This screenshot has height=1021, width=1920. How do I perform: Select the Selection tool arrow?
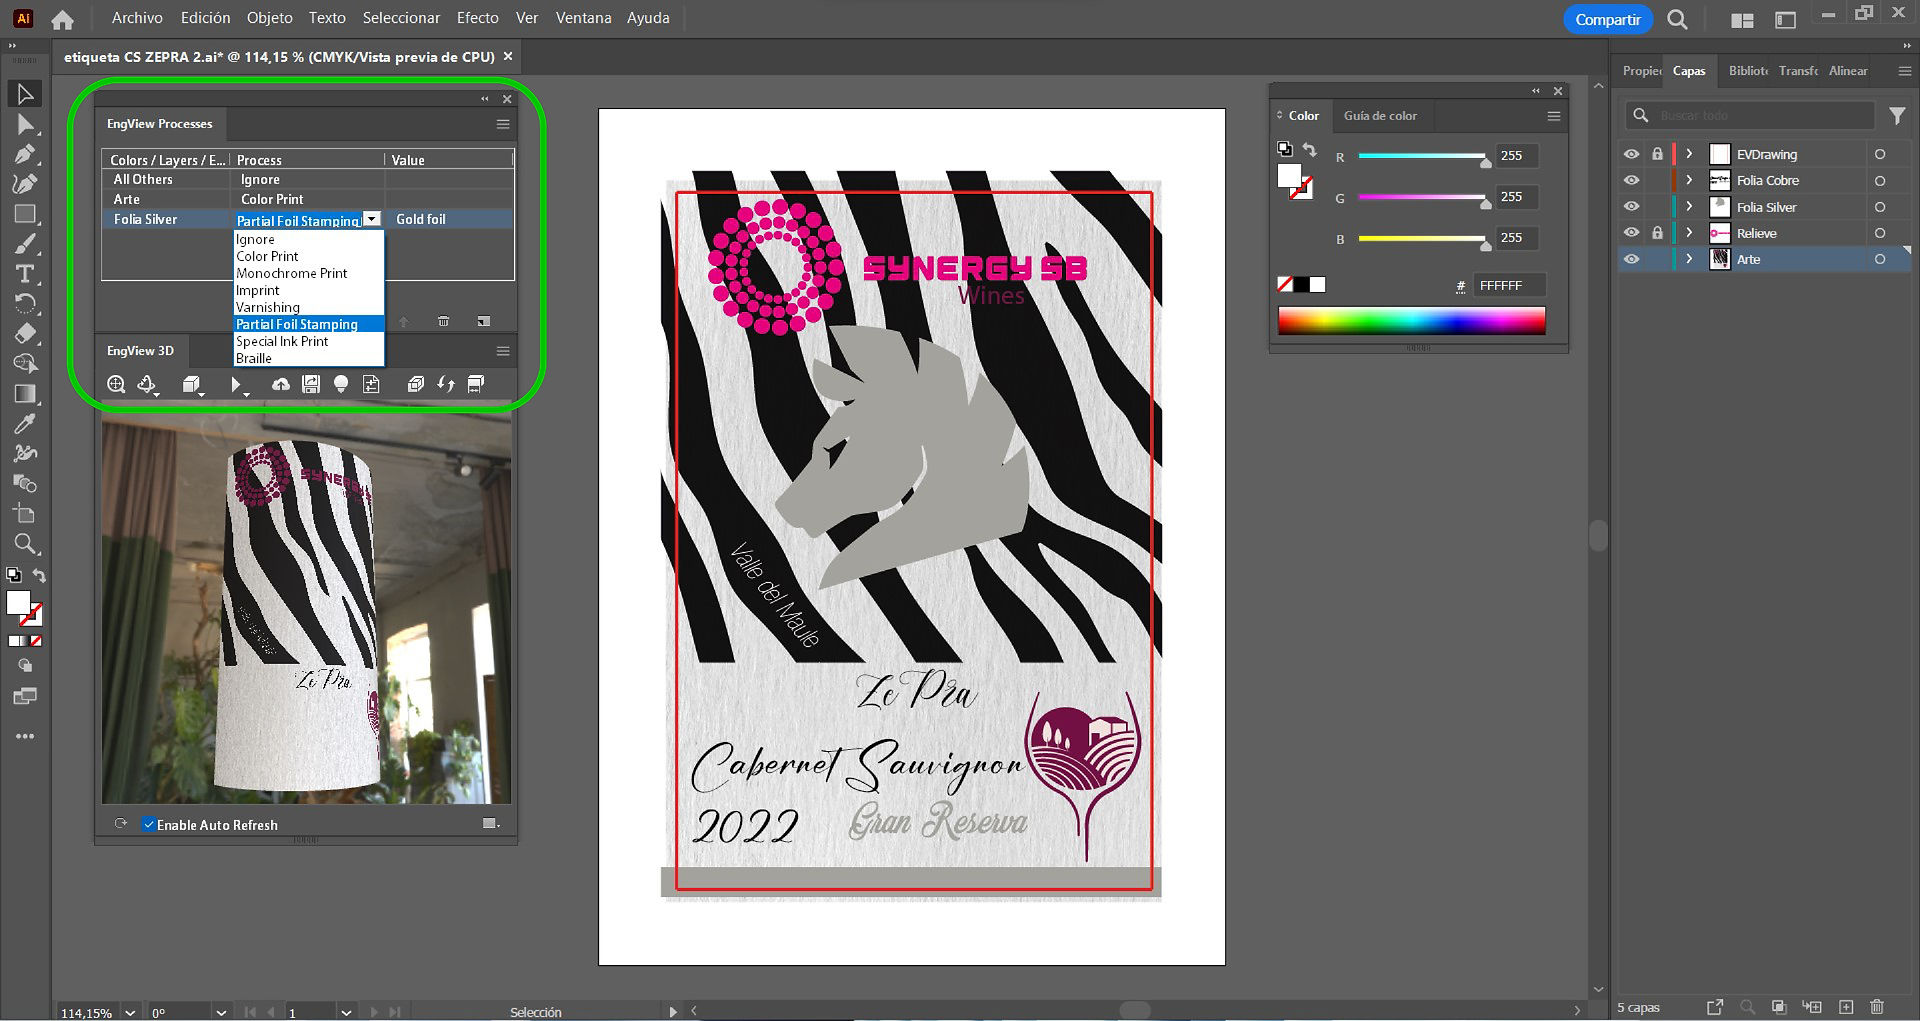tap(25, 94)
